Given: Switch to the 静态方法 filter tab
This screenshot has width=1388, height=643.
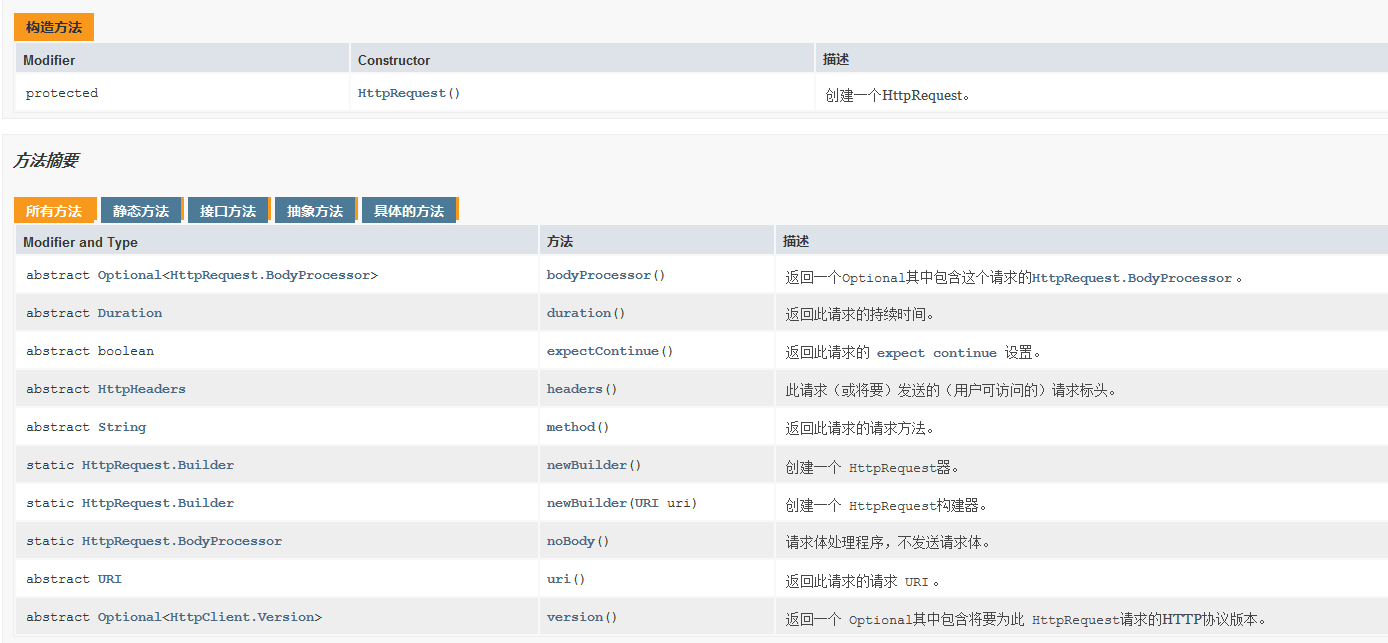Looking at the screenshot, I should tap(142, 210).
